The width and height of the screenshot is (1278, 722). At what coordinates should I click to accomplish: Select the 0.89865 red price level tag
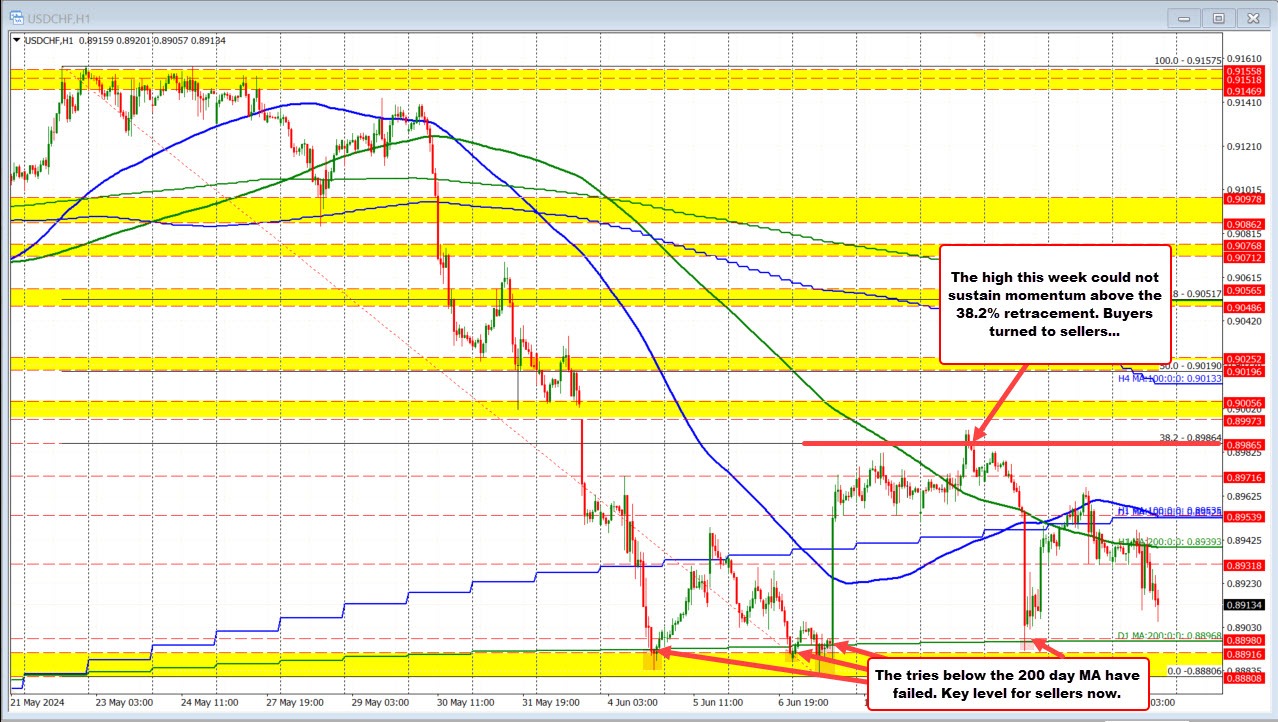(x=1244, y=444)
